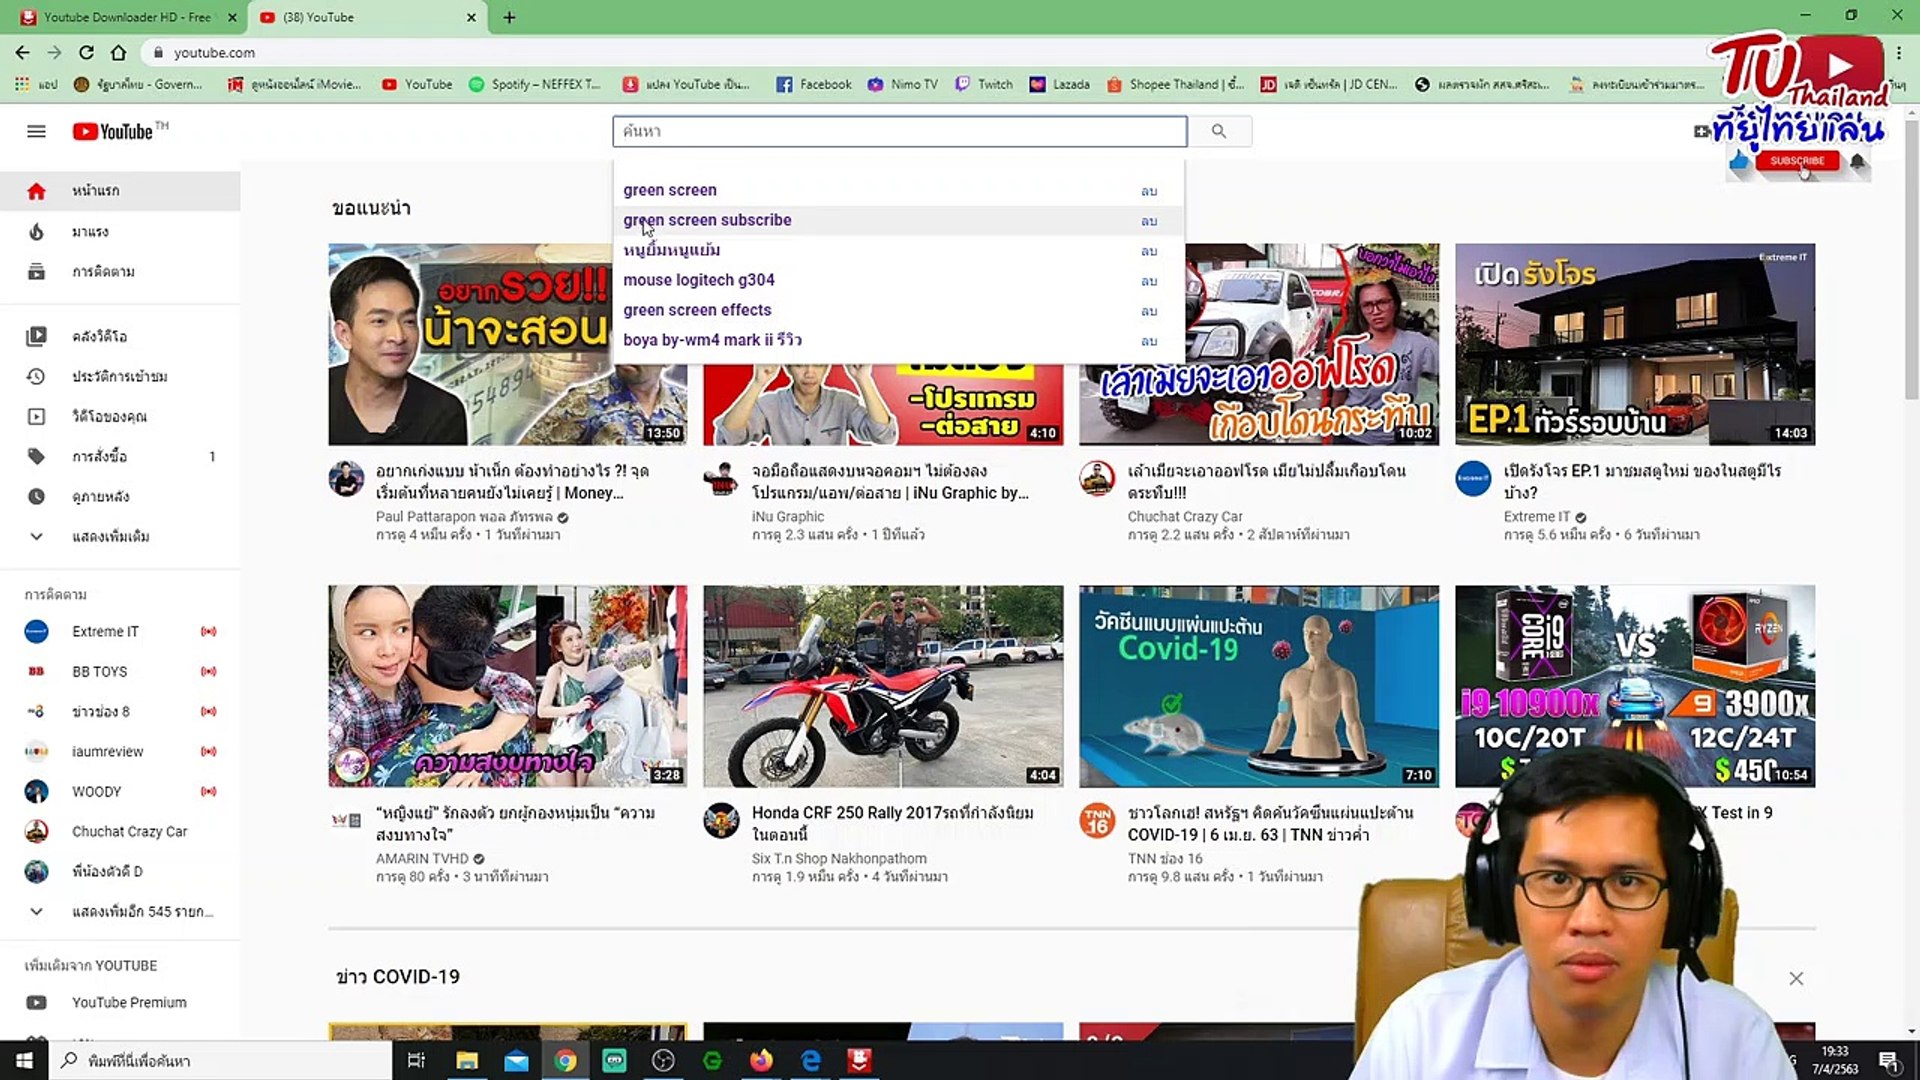Open Chrome from the Windows taskbar
Viewport: 1920px width, 1080px height.
click(x=565, y=1060)
